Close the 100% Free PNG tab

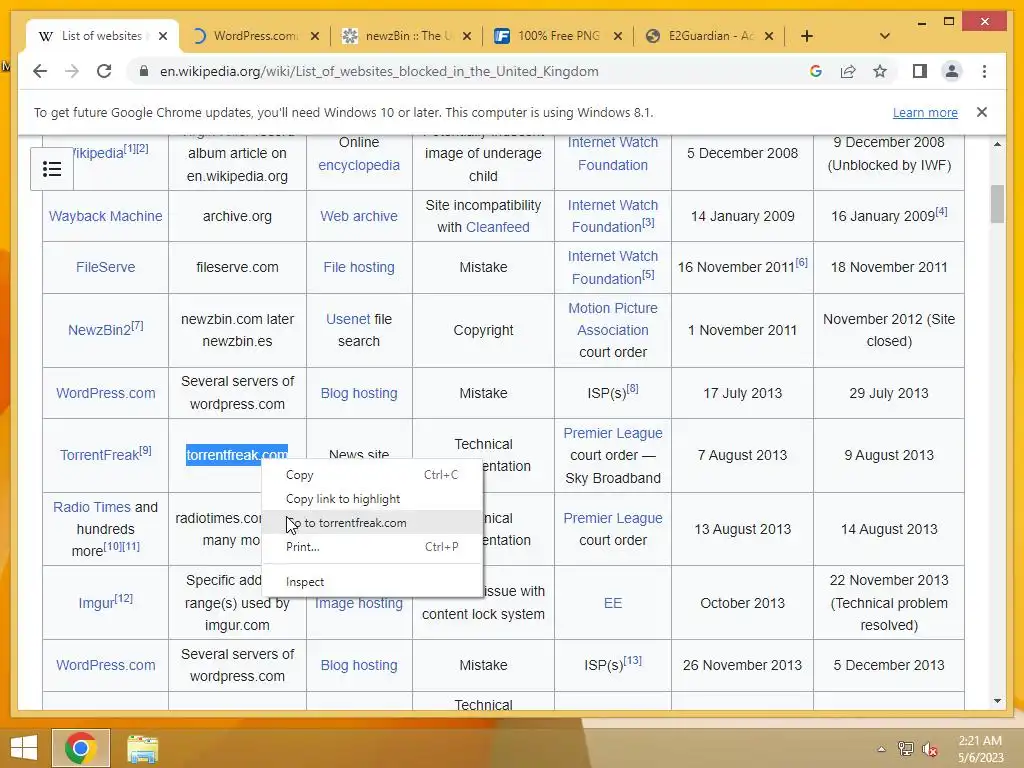pos(618,36)
